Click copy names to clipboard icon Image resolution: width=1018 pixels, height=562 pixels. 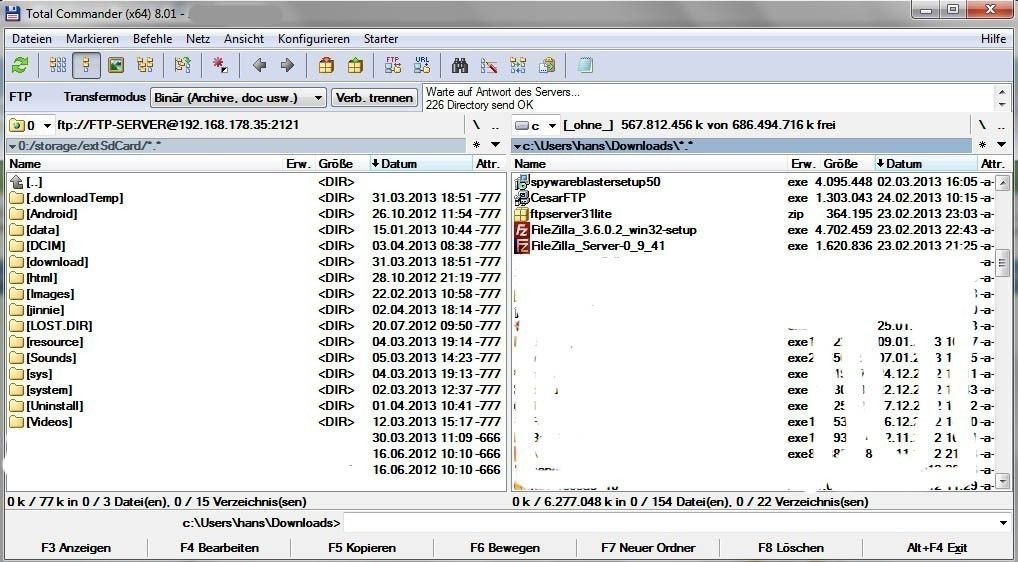coord(547,66)
